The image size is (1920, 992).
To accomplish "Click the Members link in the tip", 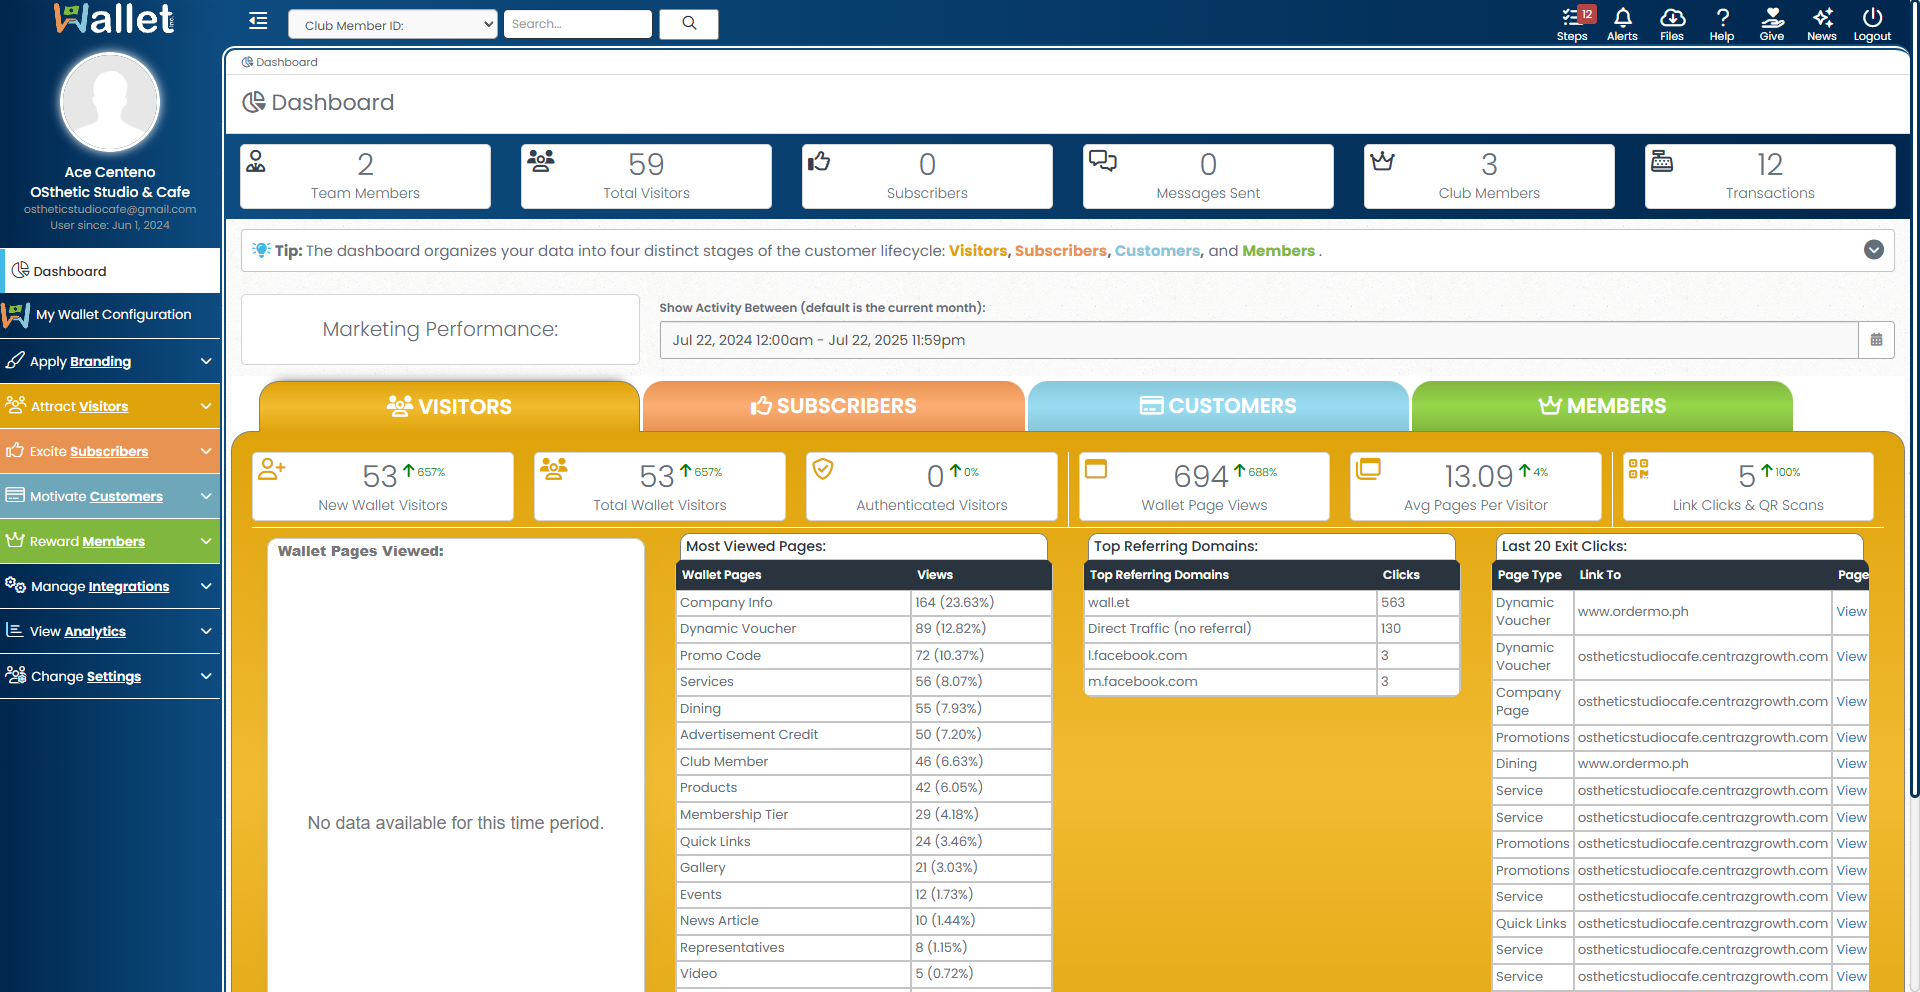I will pos(1278,251).
